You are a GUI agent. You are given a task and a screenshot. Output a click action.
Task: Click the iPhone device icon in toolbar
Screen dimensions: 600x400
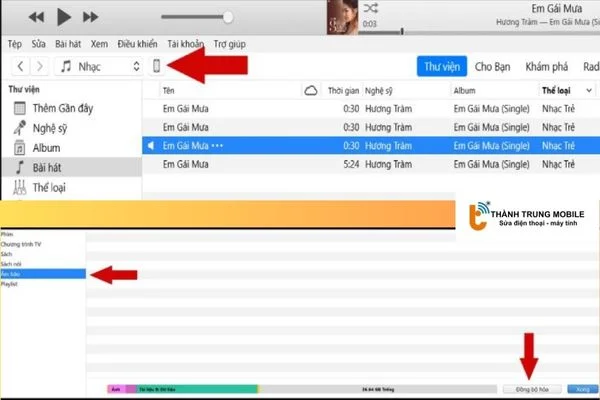157,66
